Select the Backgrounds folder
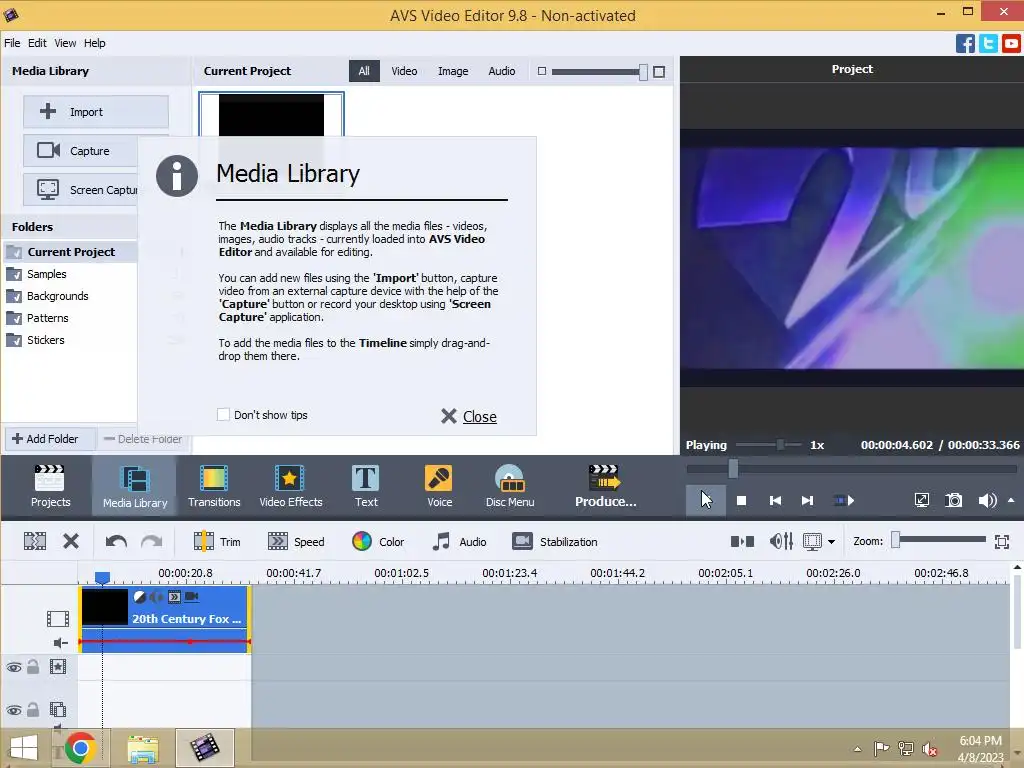The height and width of the screenshot is (768, 1024). pyautogui.click(x=57, y=296)
